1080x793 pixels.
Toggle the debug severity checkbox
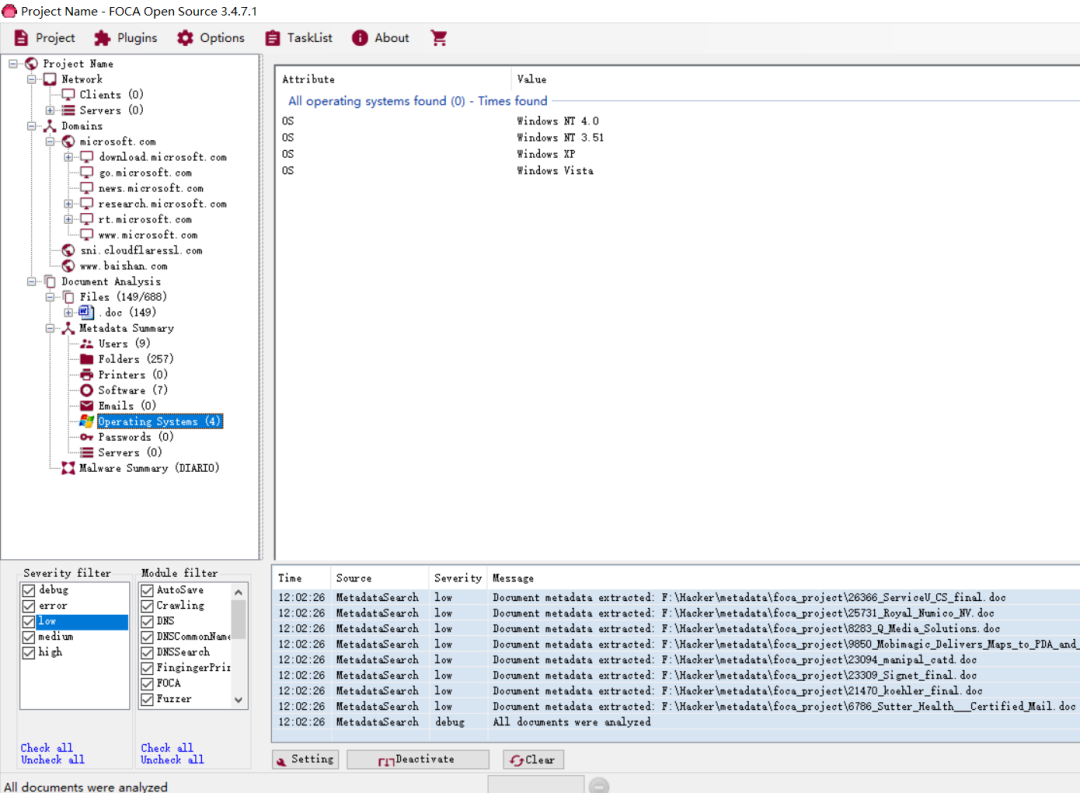29,590
